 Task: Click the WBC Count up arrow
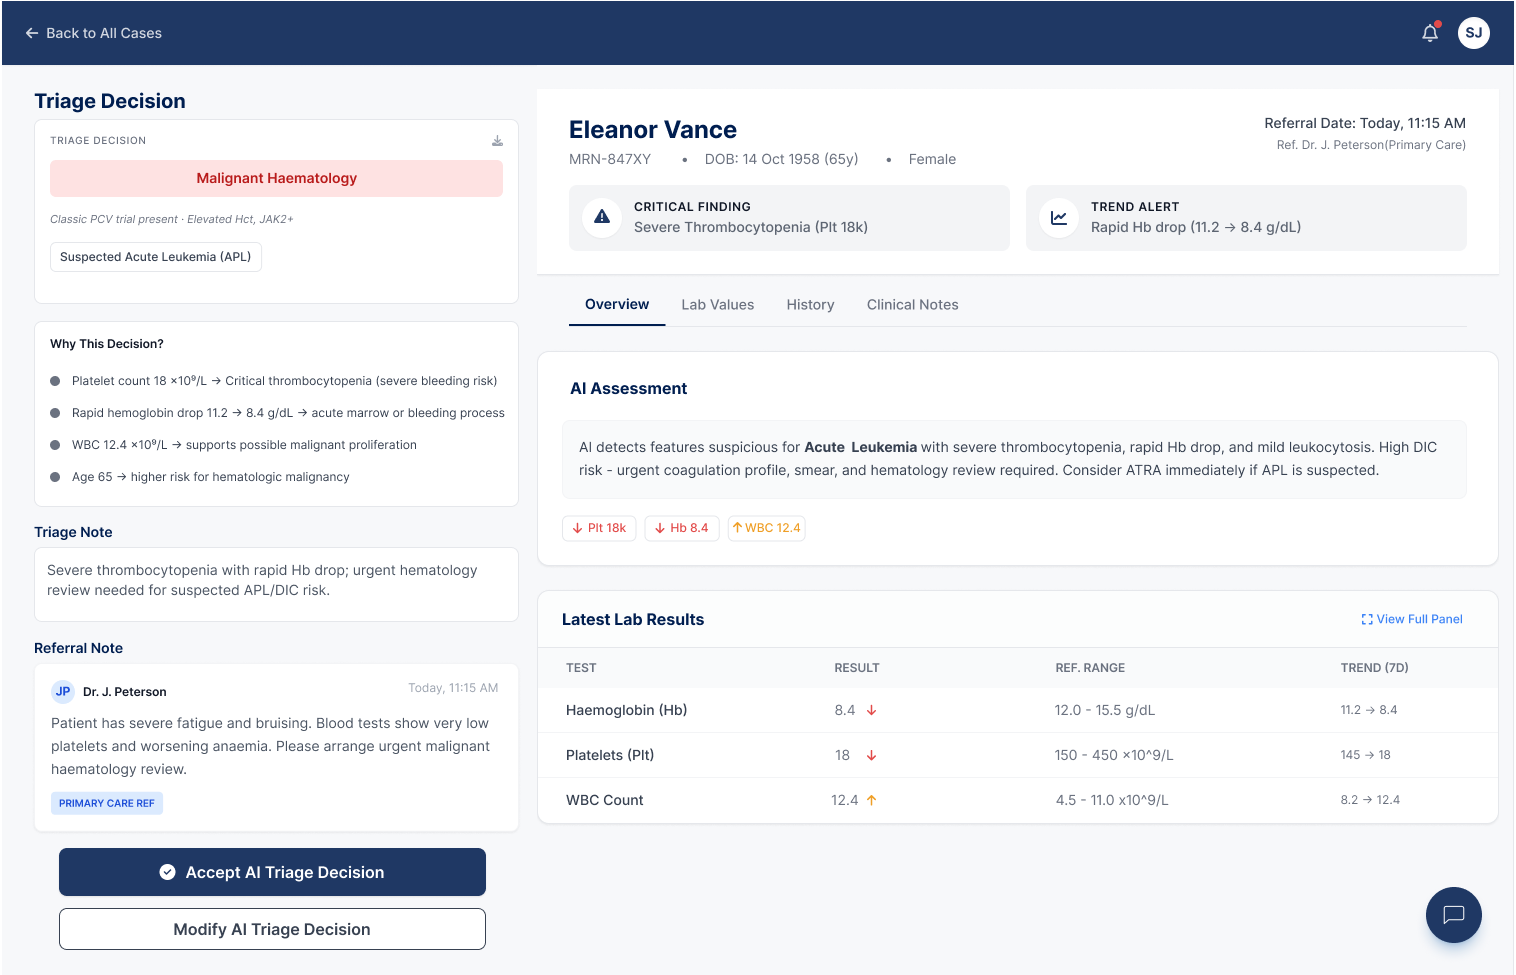871,800
